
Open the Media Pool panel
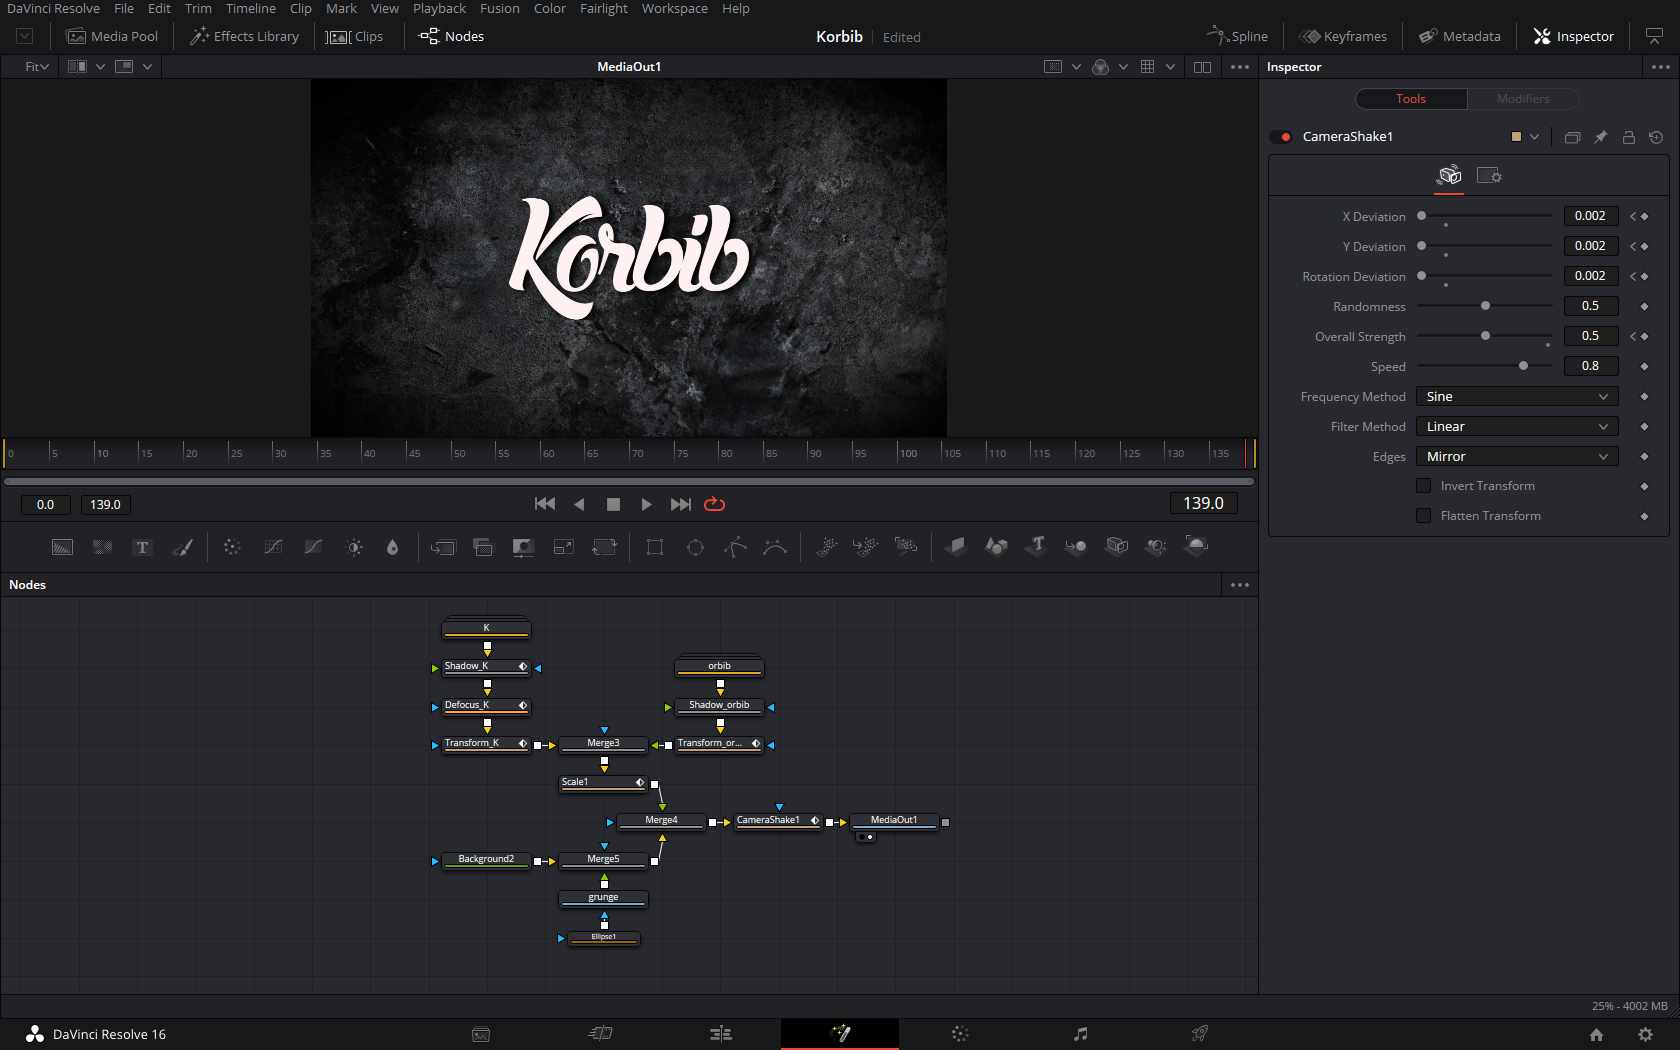[x=112, y=36]
